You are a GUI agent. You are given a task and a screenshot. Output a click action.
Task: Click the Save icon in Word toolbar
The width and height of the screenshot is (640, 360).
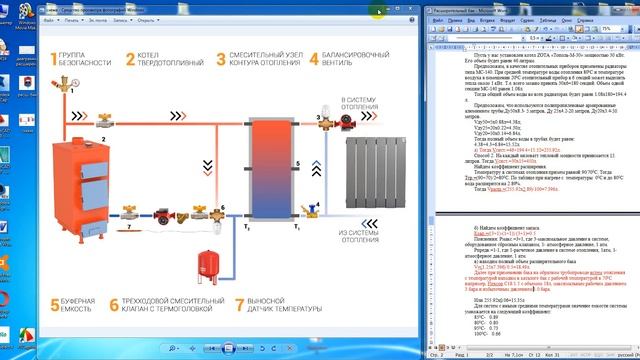pyautogui.click(x=450, y=29)
